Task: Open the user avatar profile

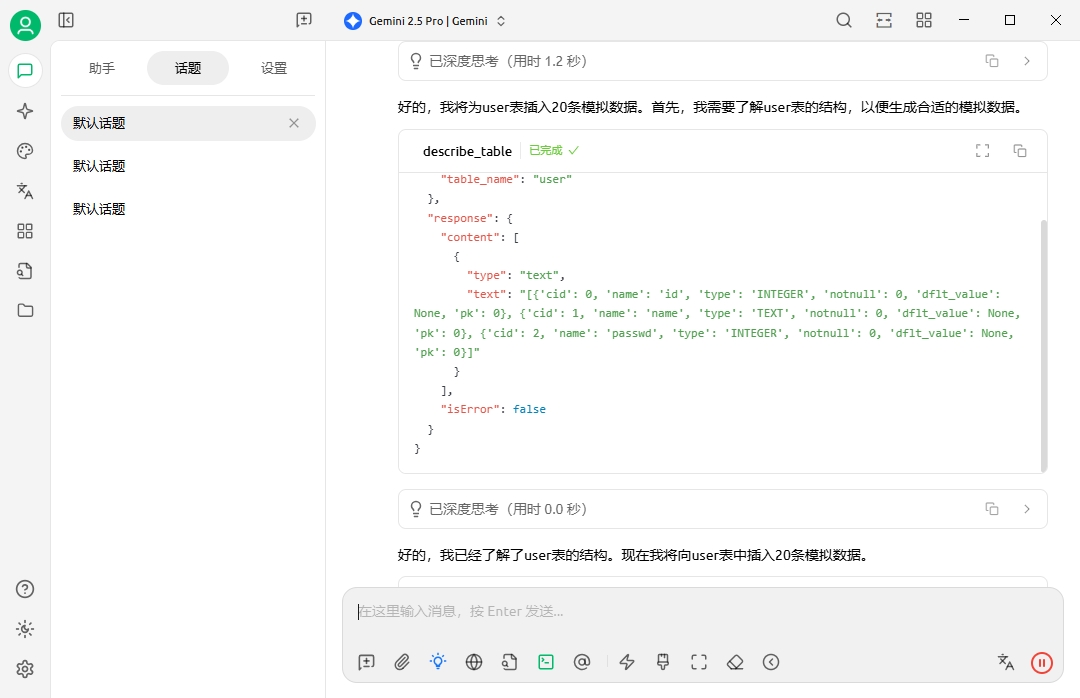Action: [25, 25]
